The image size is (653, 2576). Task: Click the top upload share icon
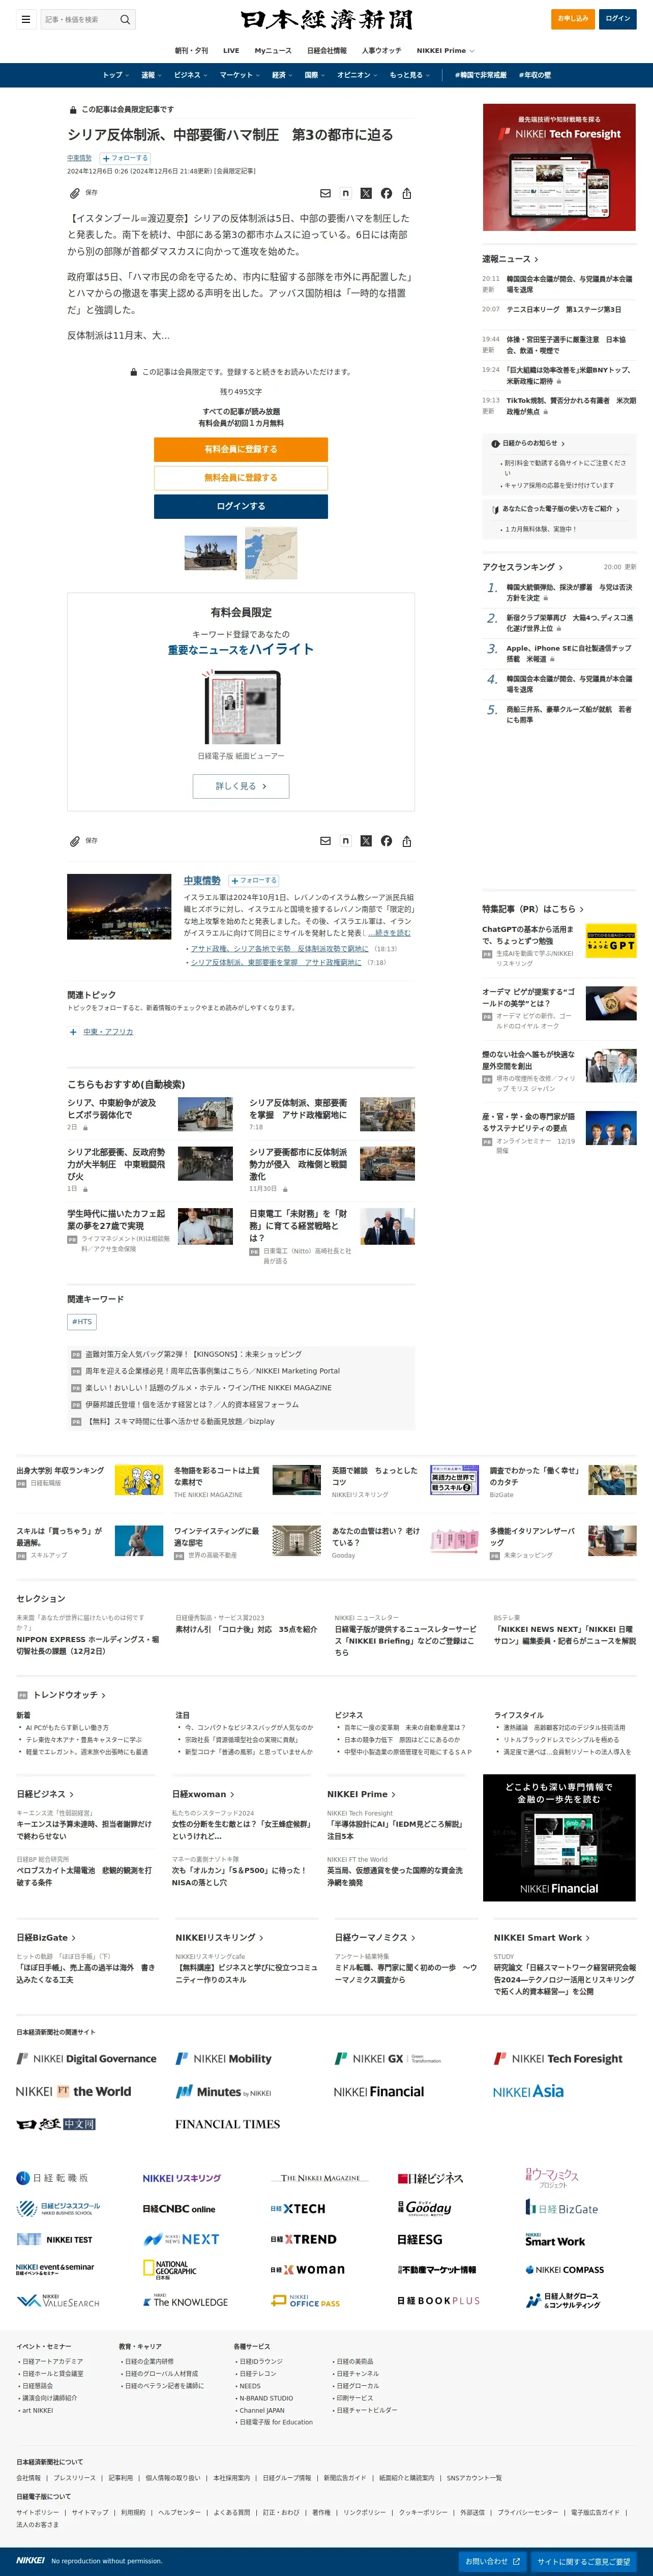click(407, 193)
